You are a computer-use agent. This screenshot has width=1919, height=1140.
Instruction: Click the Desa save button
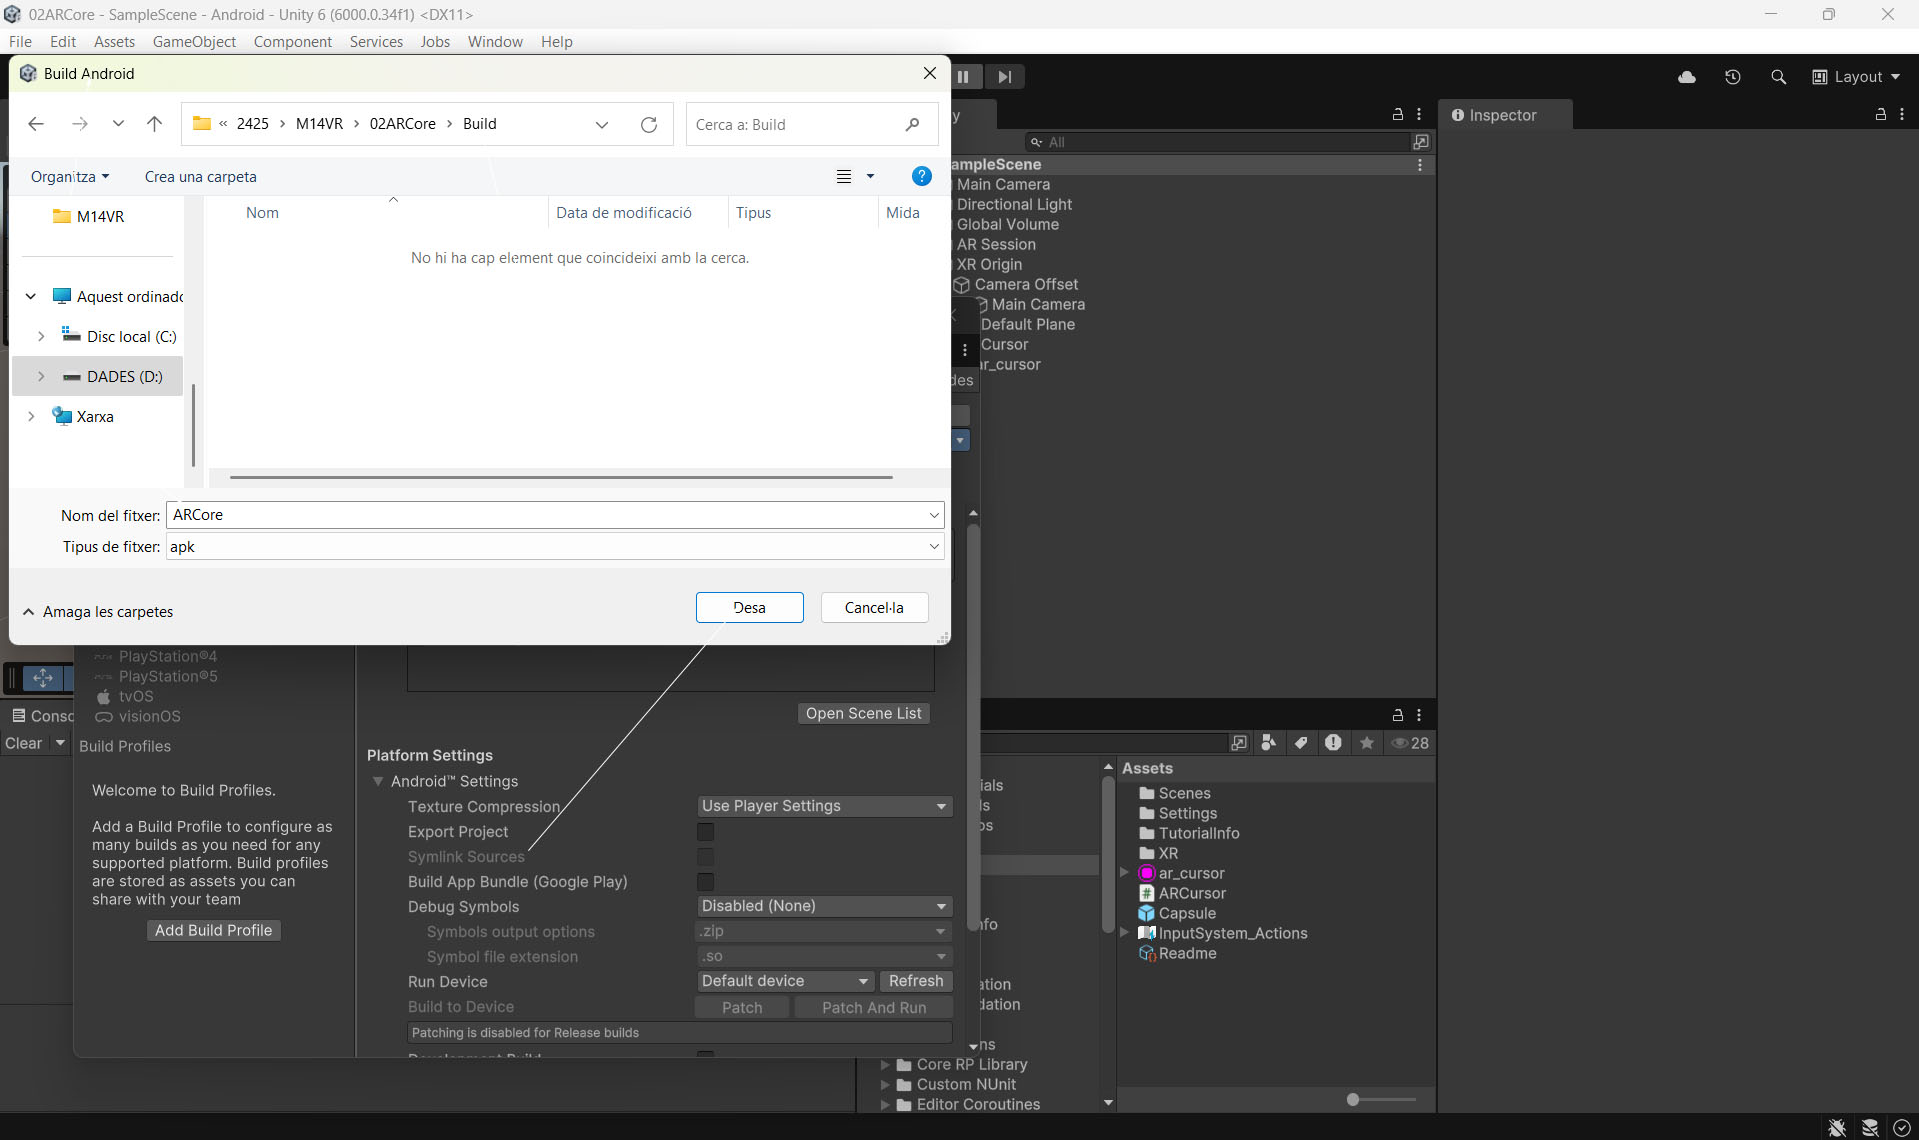pos(749,608)
